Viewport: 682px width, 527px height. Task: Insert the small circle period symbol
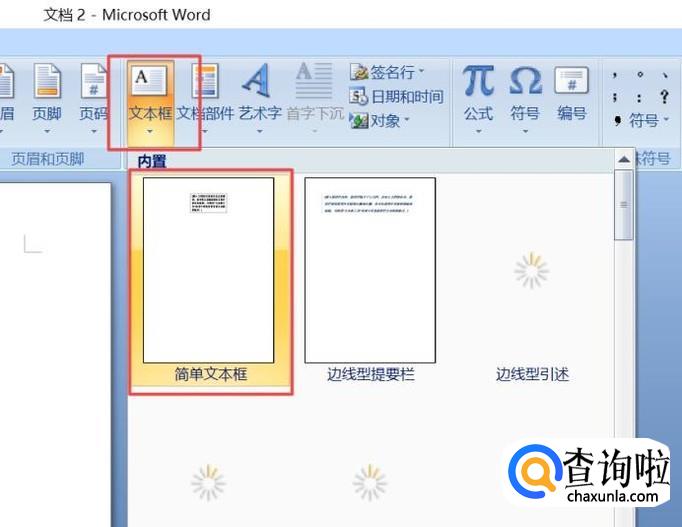tap(640, 75)
